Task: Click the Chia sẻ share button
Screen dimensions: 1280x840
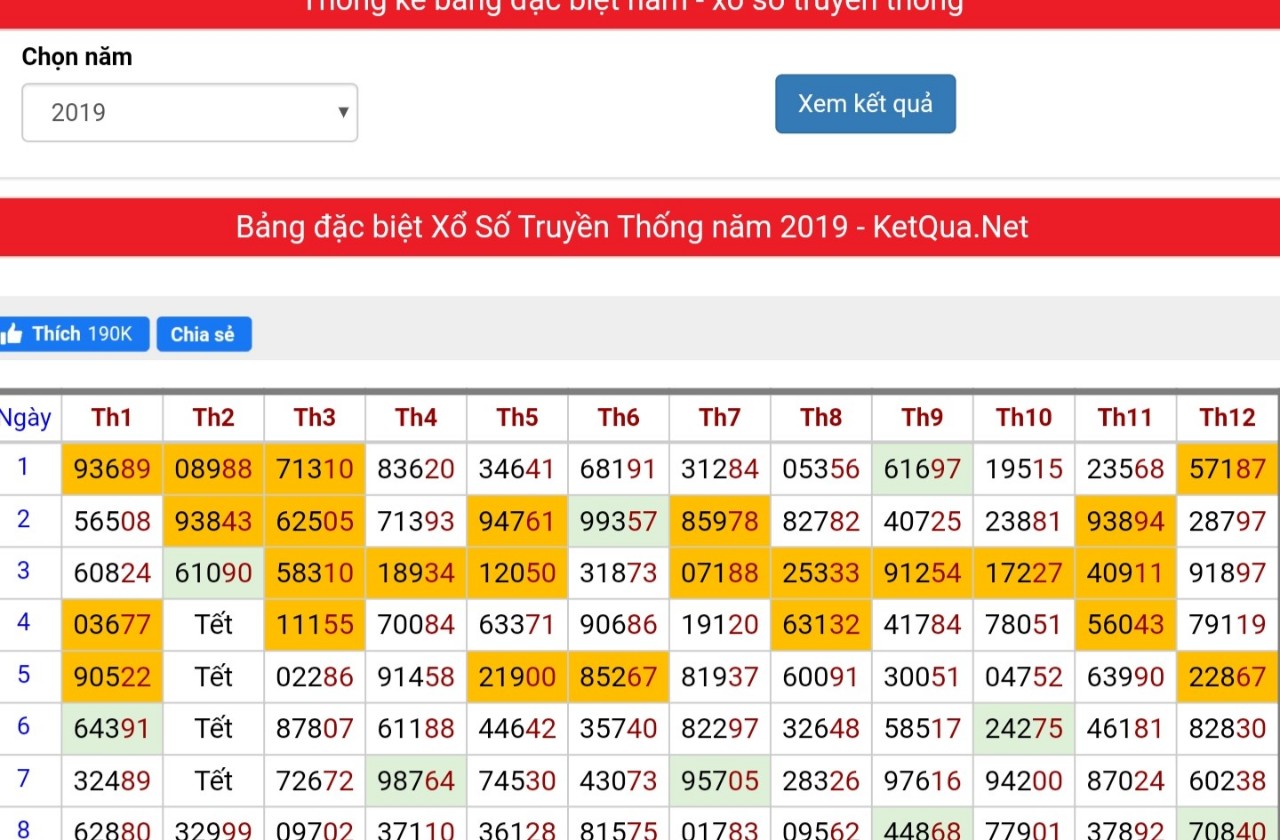Action: pyautogui.click(x=204, y=334)
